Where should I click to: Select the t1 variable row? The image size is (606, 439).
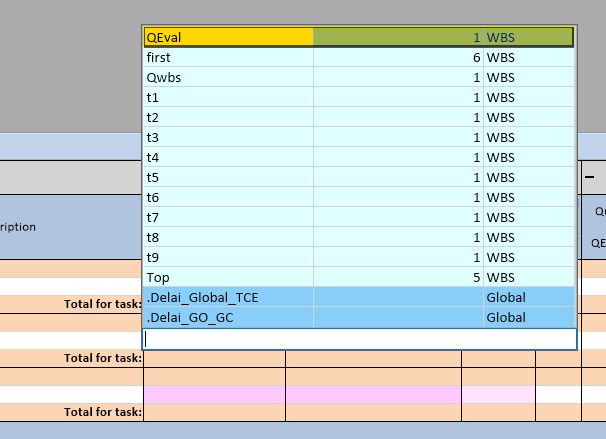(x=228, y=97)
